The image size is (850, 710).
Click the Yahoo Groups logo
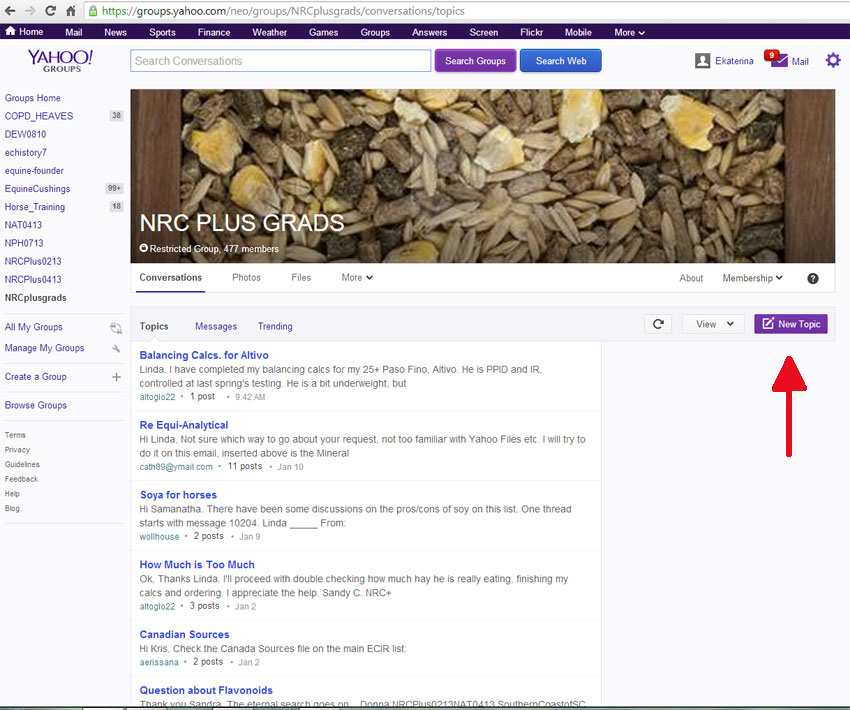(60, 61)
